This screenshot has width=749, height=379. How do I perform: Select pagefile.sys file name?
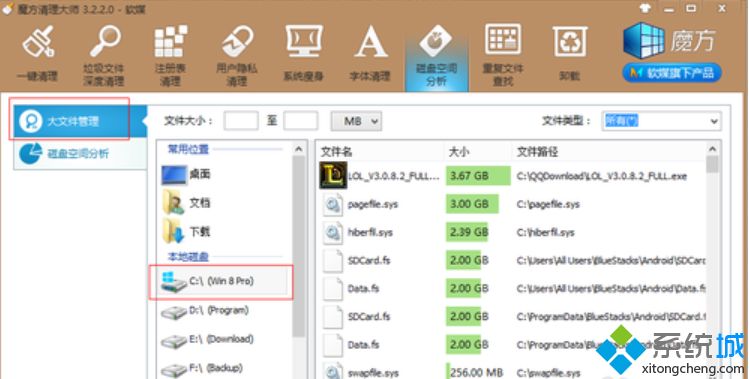373,205
